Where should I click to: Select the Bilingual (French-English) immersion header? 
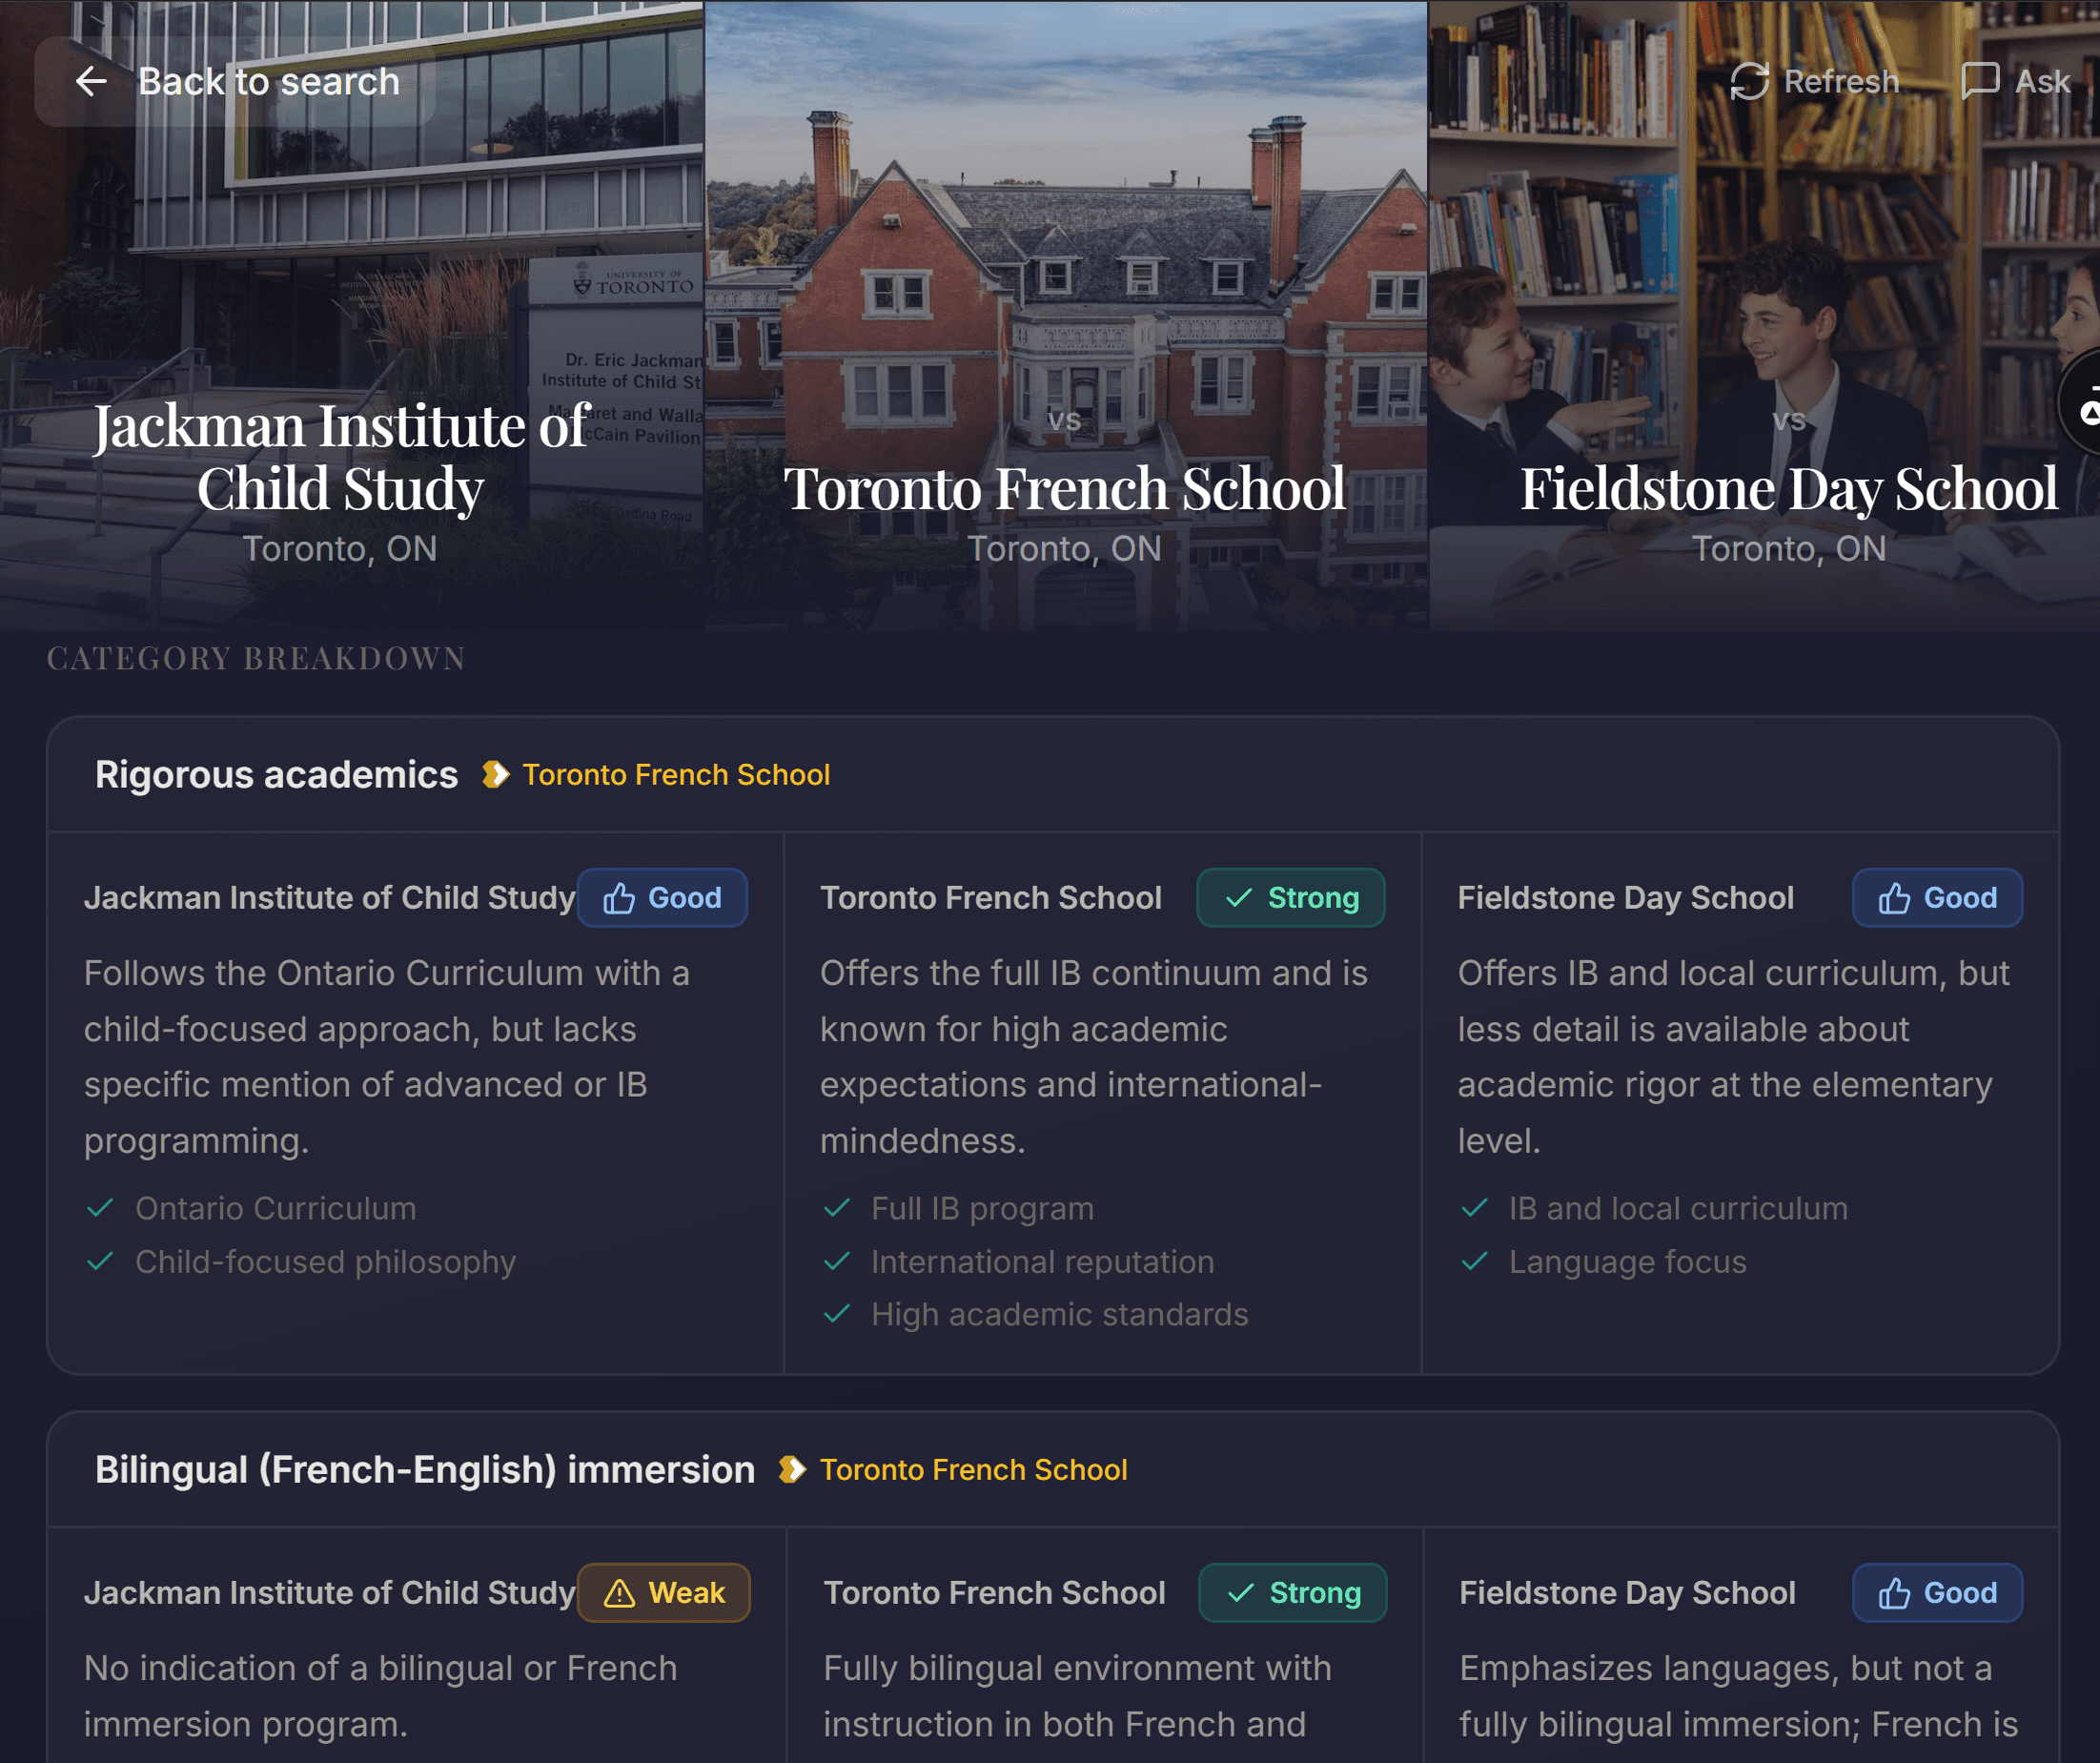coord(425,1470)
